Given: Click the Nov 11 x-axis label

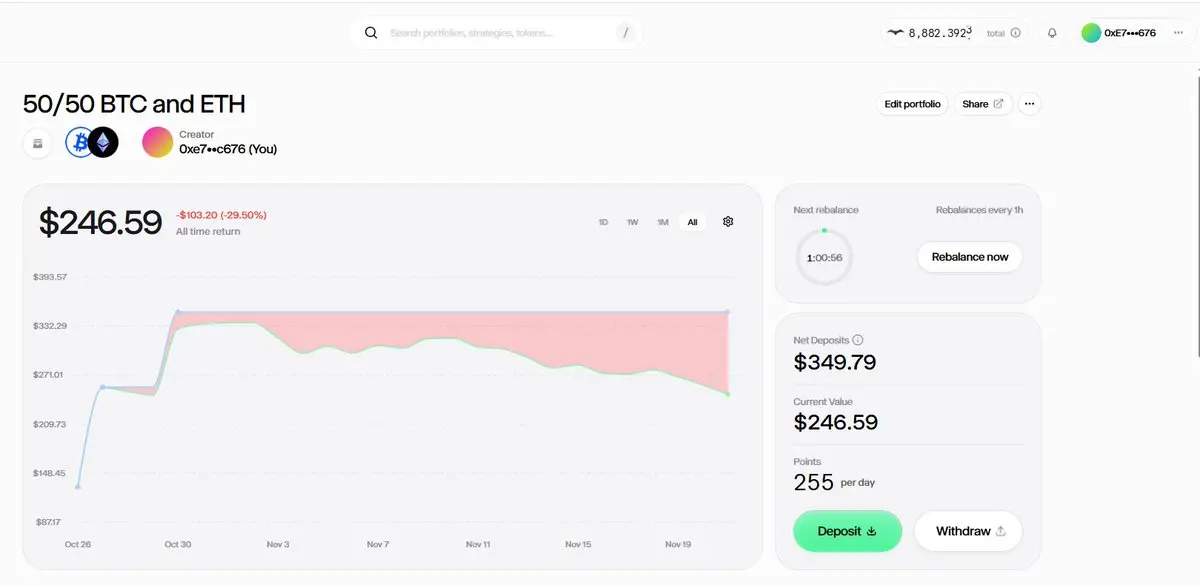Looking at the screenshot, I should point(478,545).
